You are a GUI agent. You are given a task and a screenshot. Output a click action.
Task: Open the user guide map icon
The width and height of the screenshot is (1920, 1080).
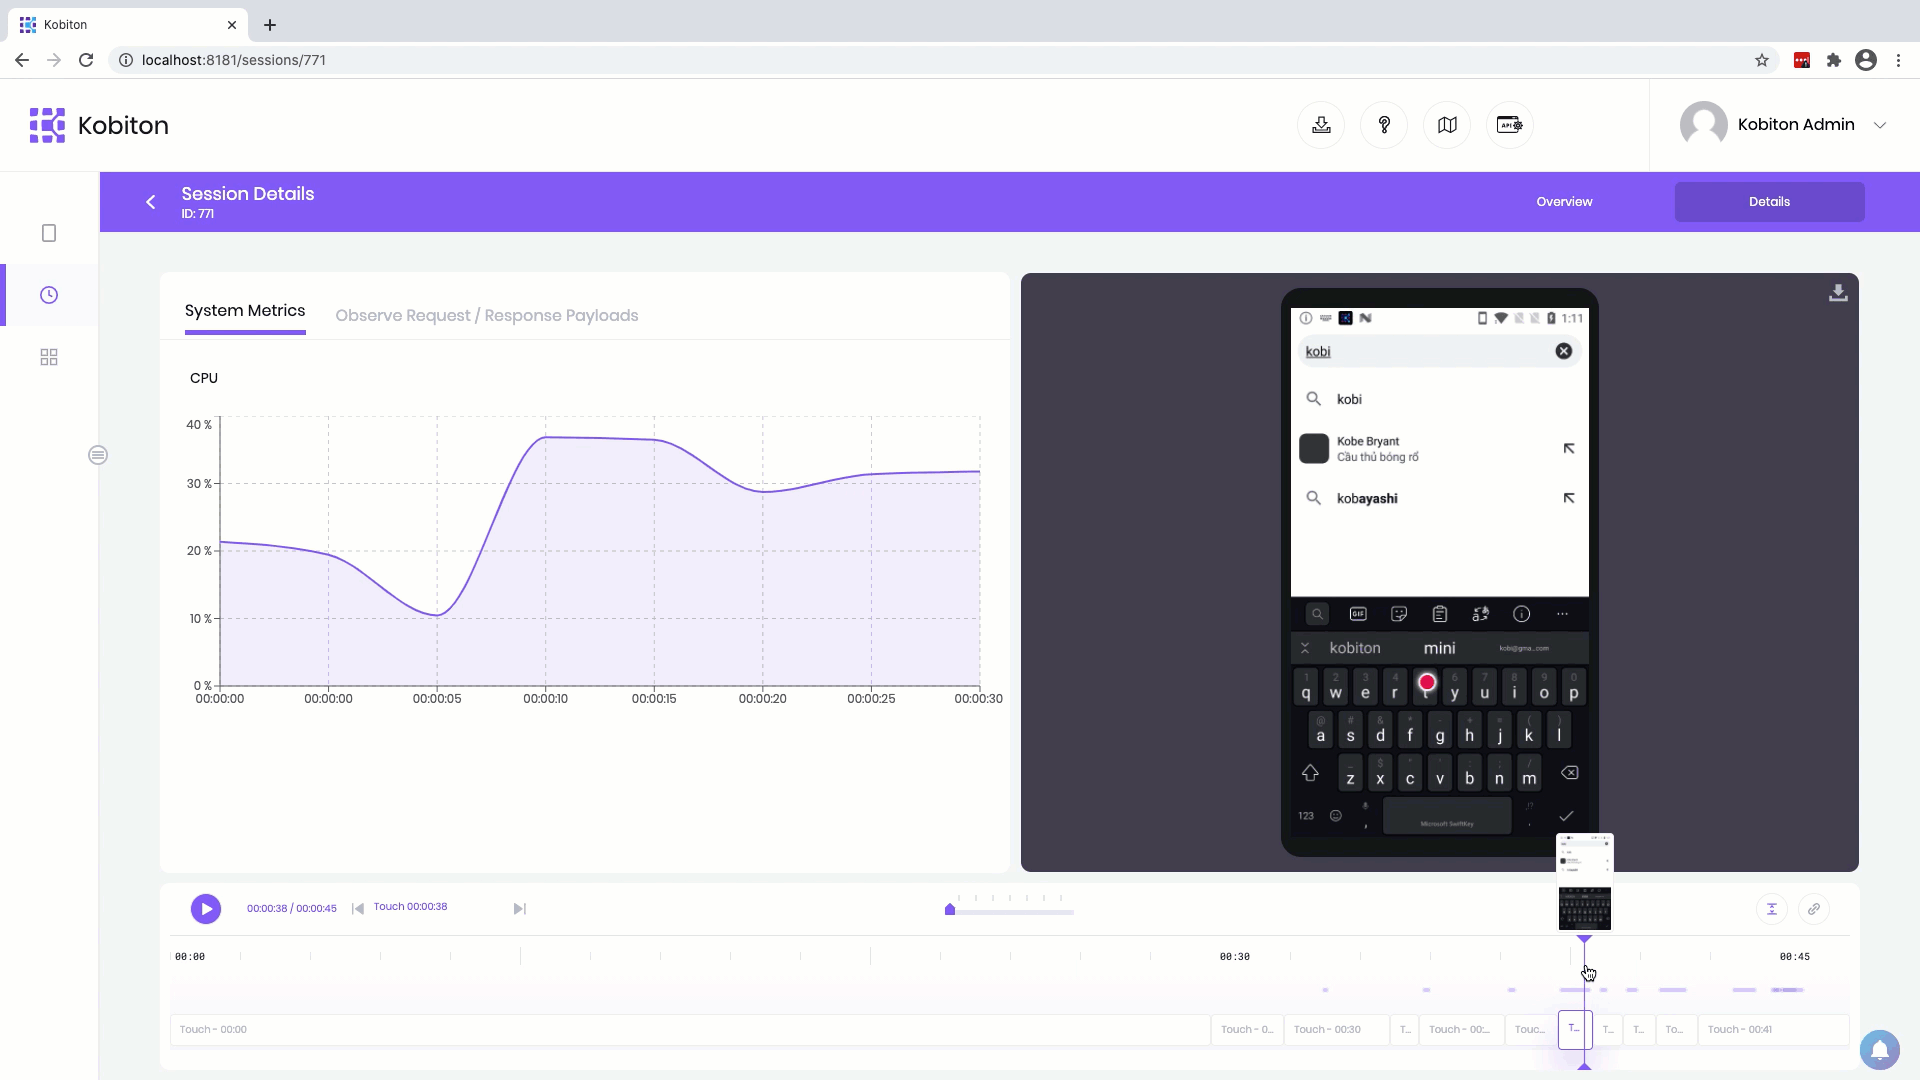(1447, 125)
